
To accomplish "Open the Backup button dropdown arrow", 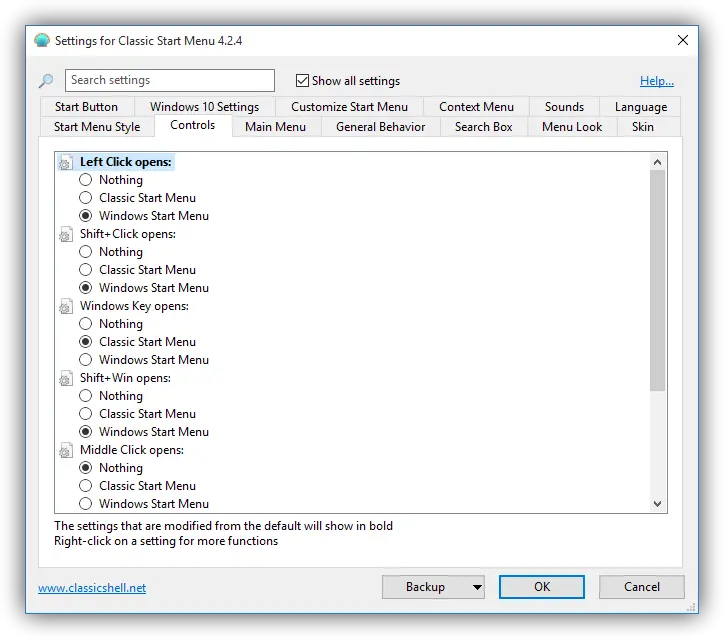I will (477, 587).
